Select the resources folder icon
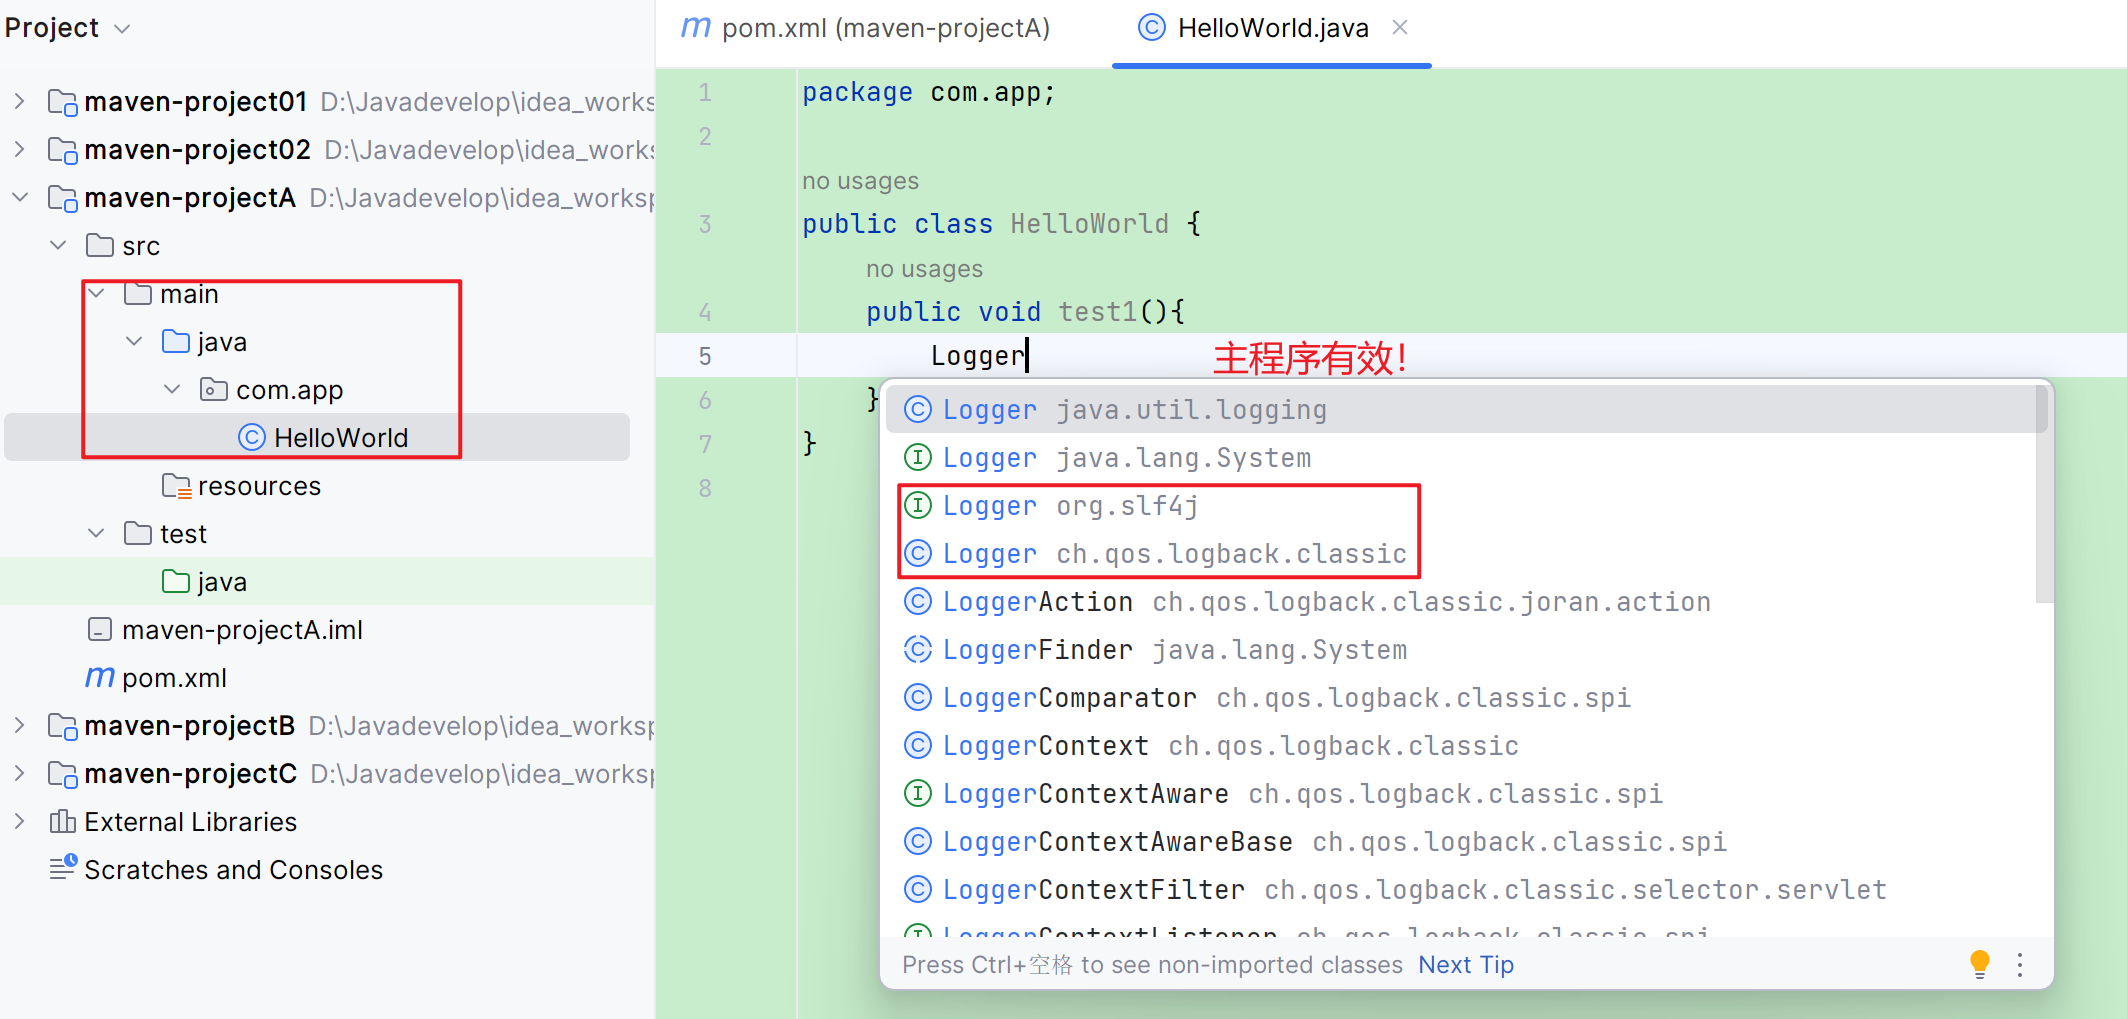2127x1019 pixels. click(x=176, y=486)
